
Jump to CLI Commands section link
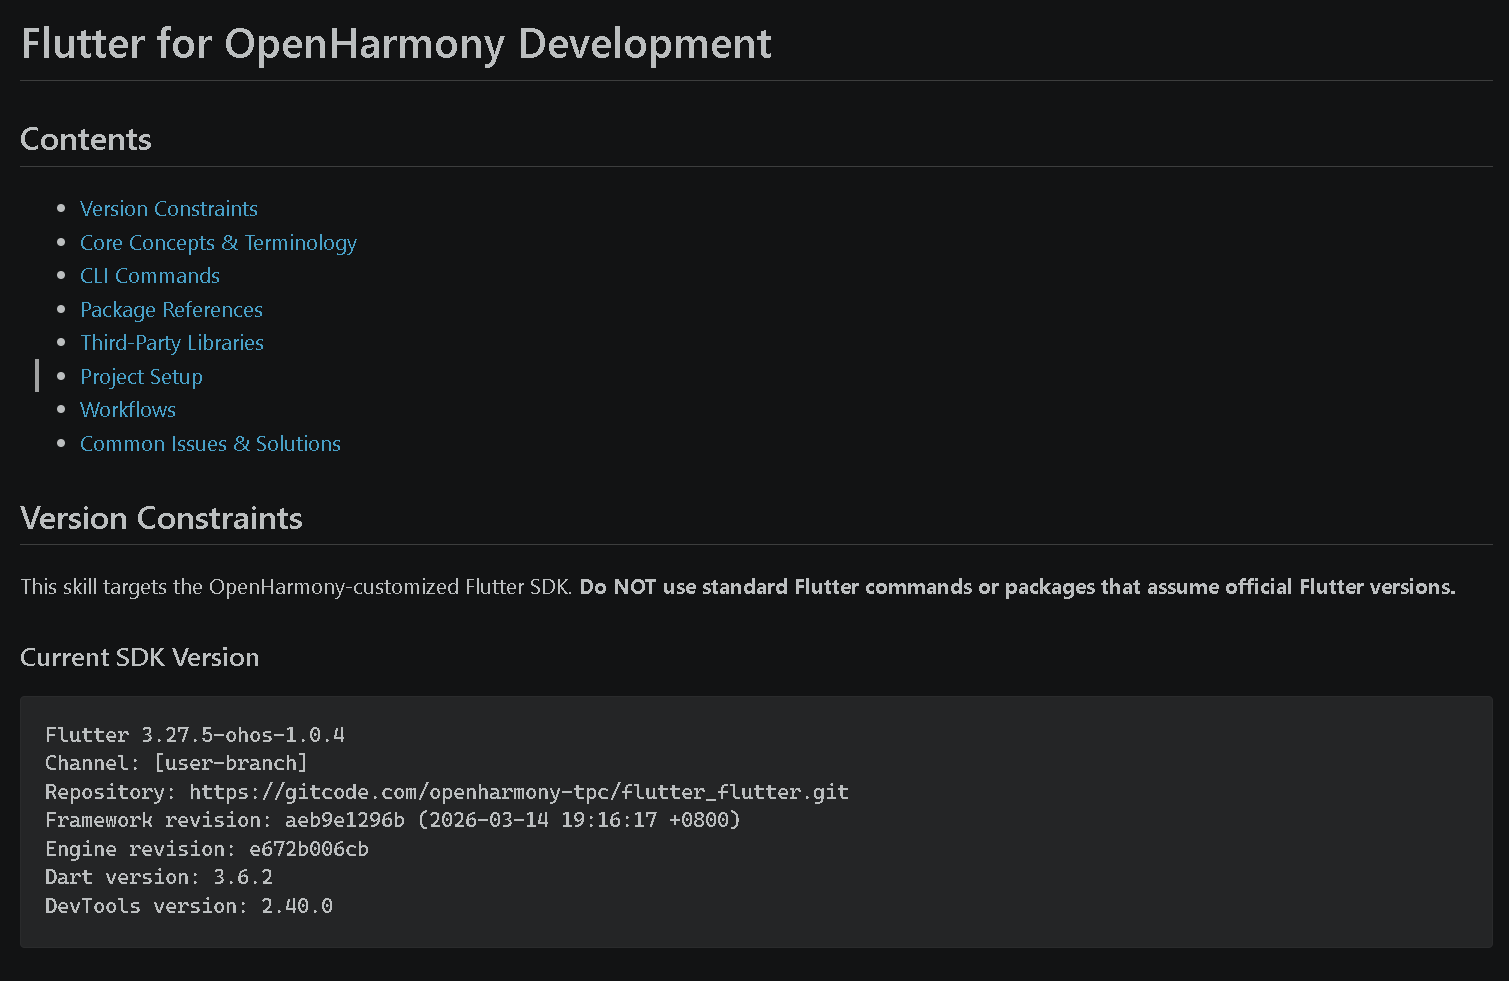point(150,276)
